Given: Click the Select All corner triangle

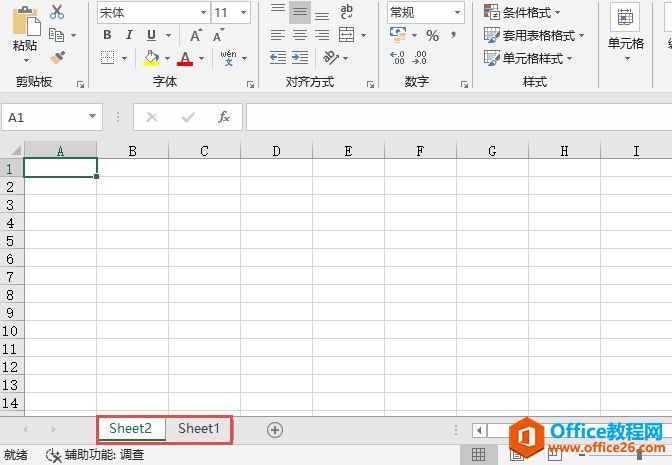Looking at the screenshot, I should [x=15, y=150].
